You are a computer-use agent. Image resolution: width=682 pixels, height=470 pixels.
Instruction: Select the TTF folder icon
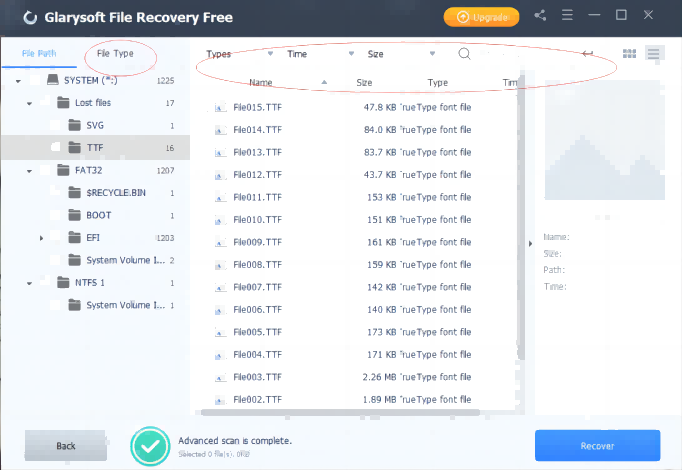point(74,147)
